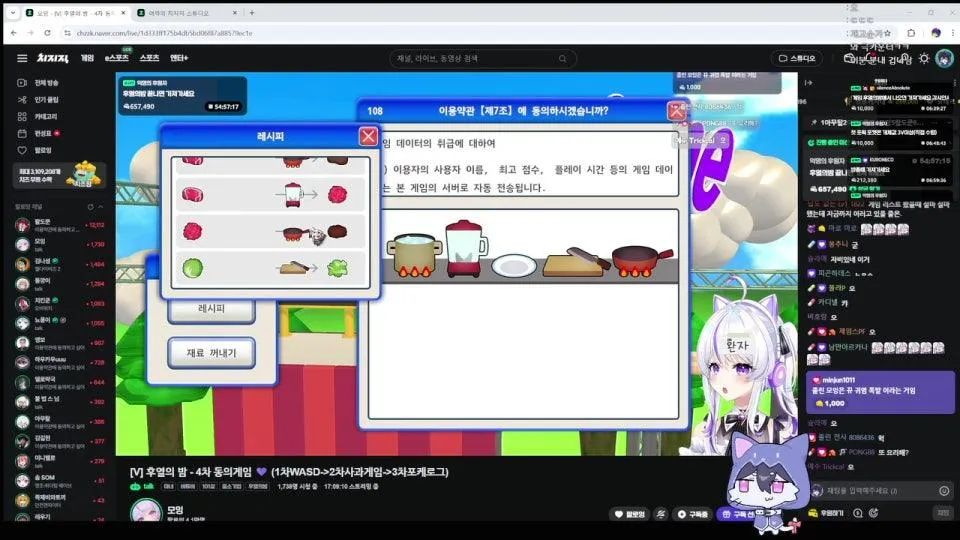Click the cheese reward promo banner
Viewport: 960px width, 540px height.
pos(59,176)
